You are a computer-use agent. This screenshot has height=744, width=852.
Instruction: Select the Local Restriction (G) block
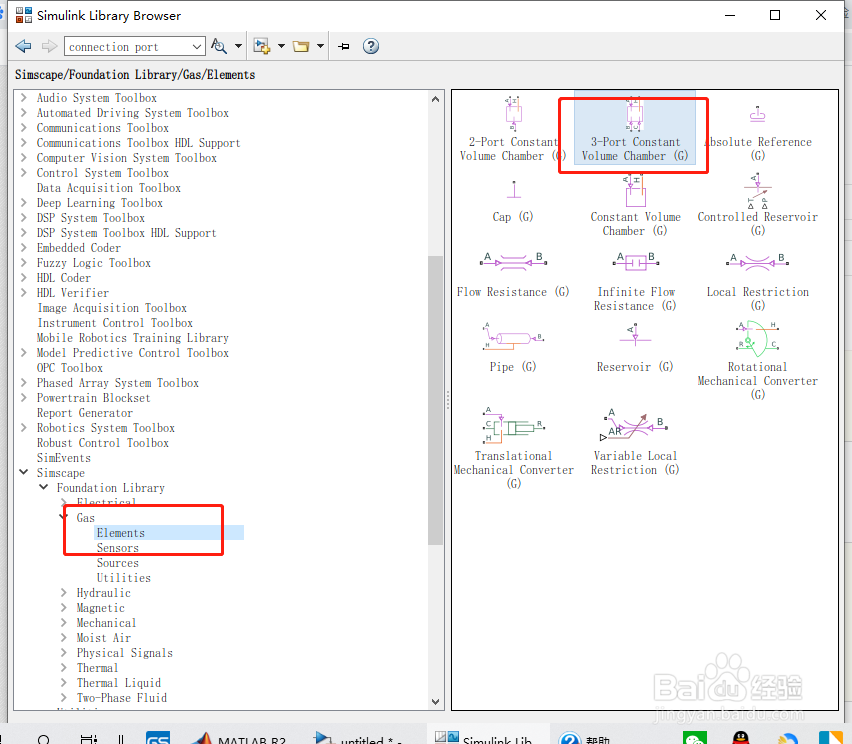pyautogui.click(x=757, y=282)
